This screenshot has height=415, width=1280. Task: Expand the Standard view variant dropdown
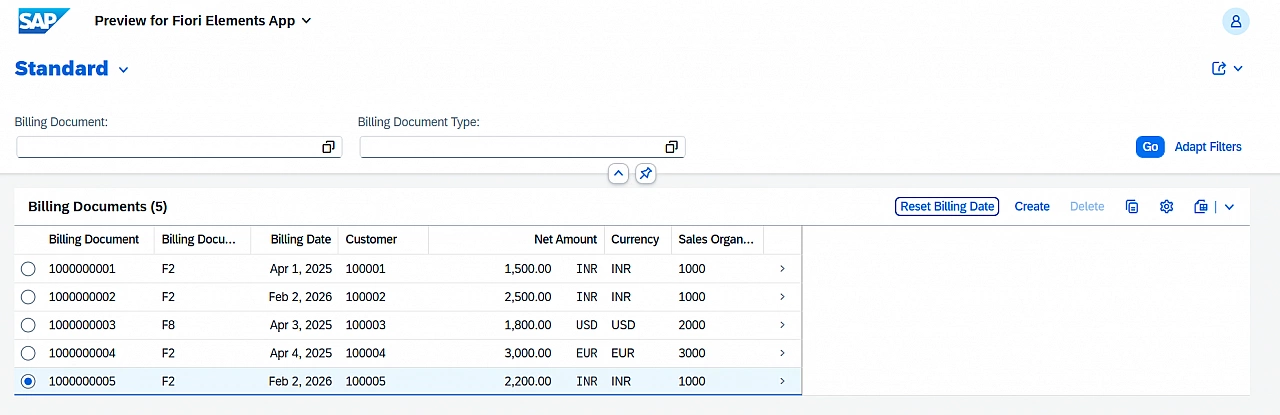pyautogui.click(x=124, y=70)
